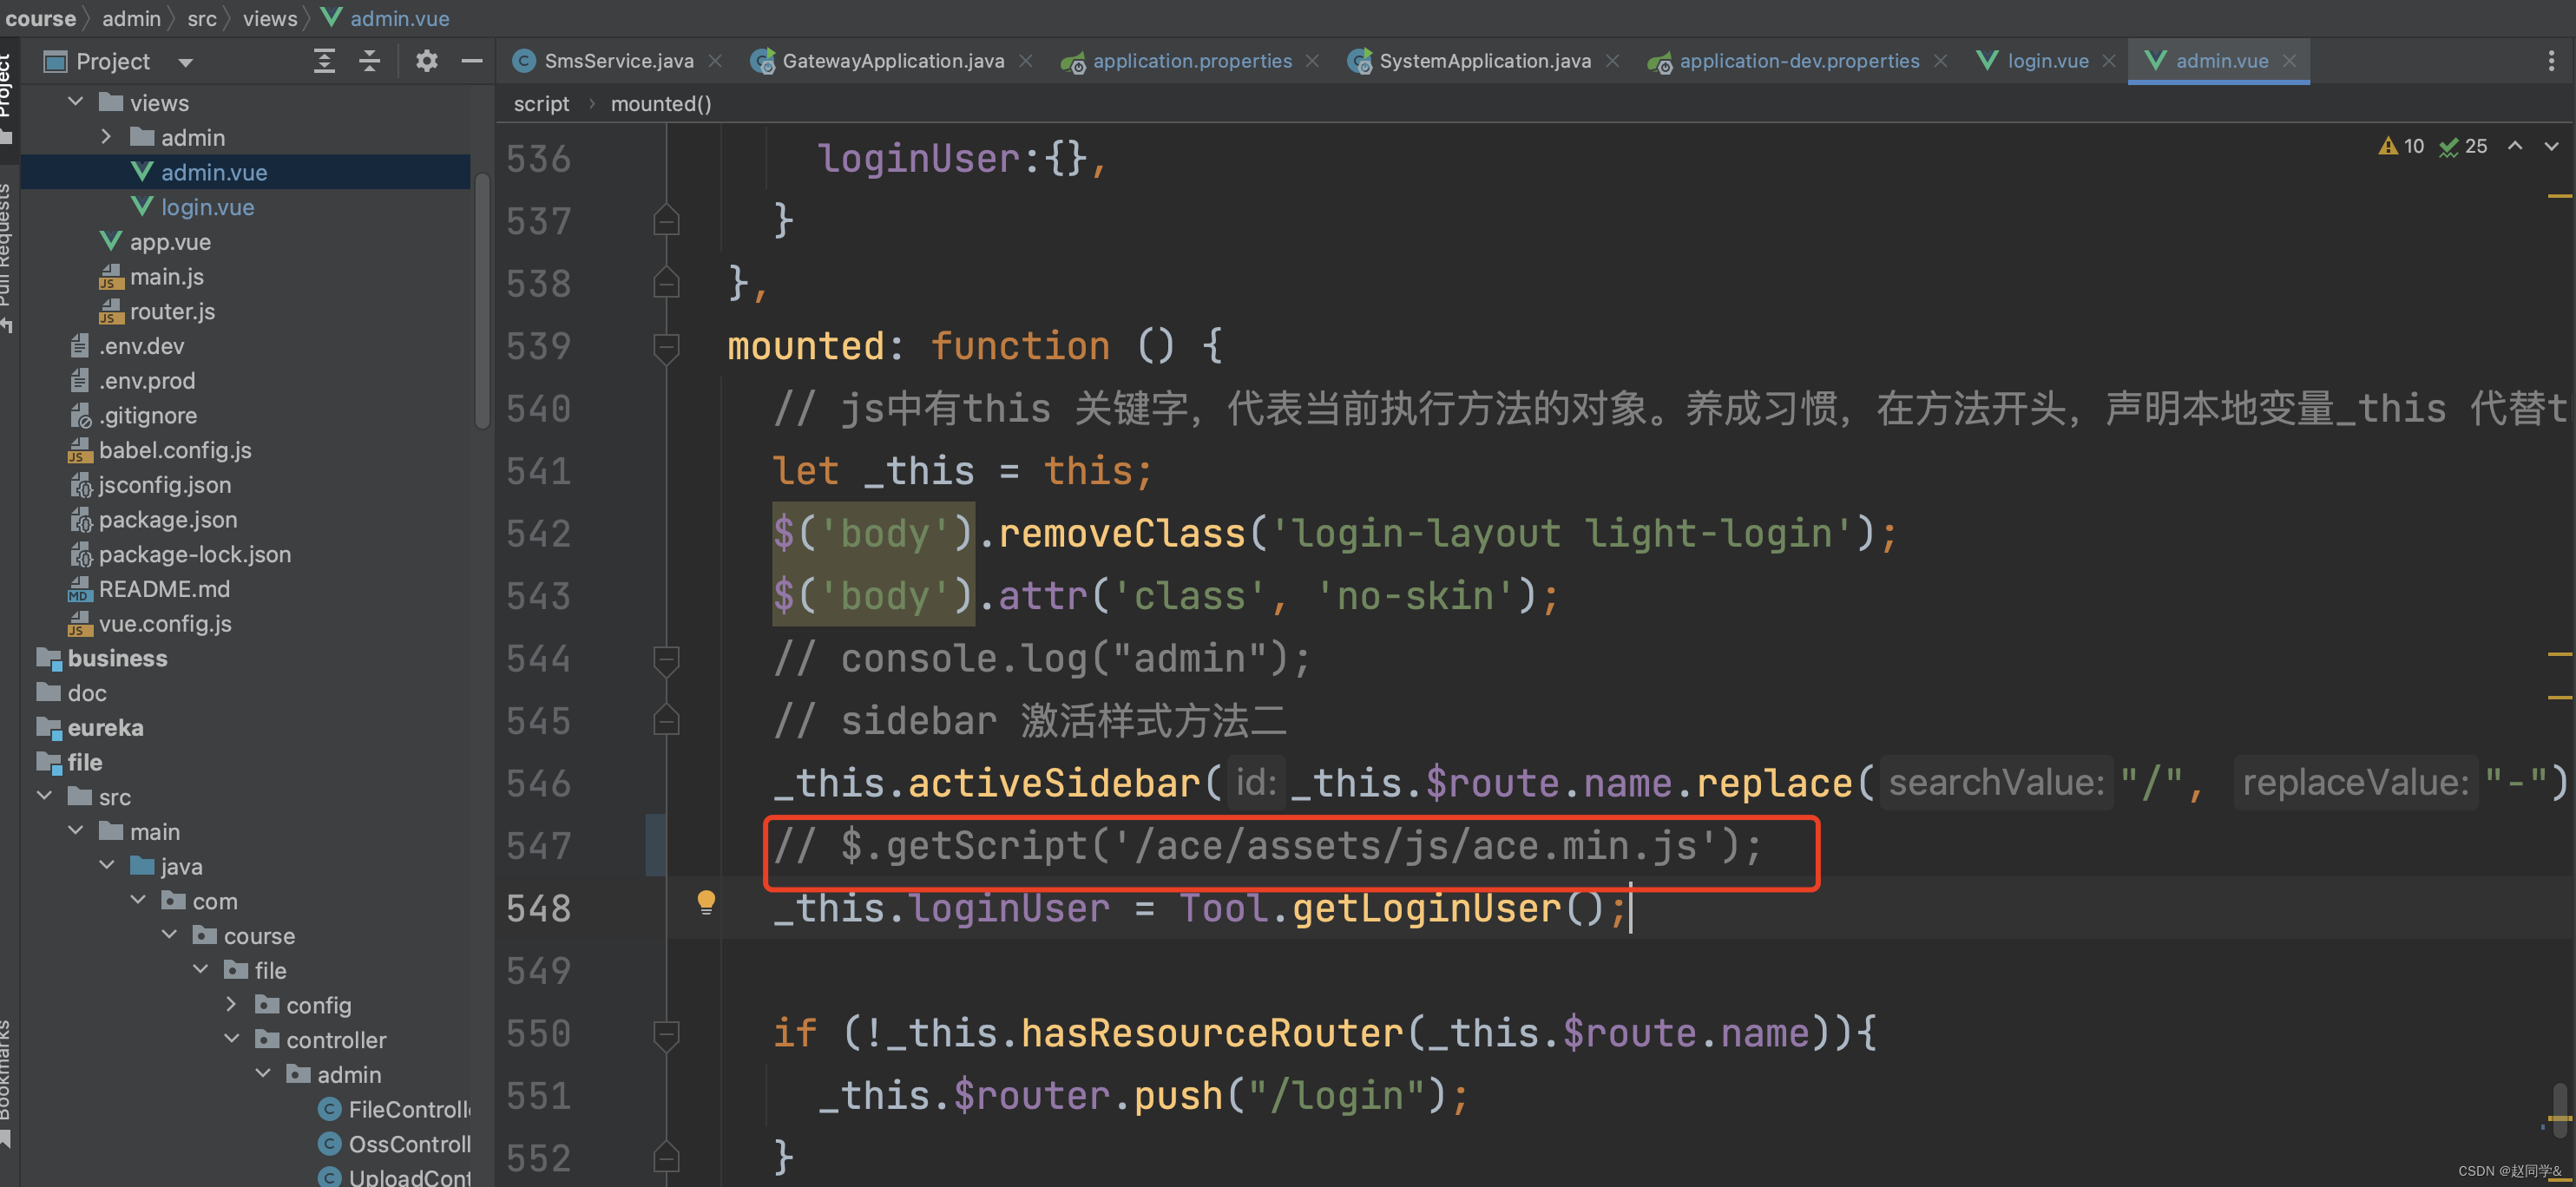2576x1187 pixels.
Task: Hide the Project panel with minus icon
Action: (x=471, y=61)
